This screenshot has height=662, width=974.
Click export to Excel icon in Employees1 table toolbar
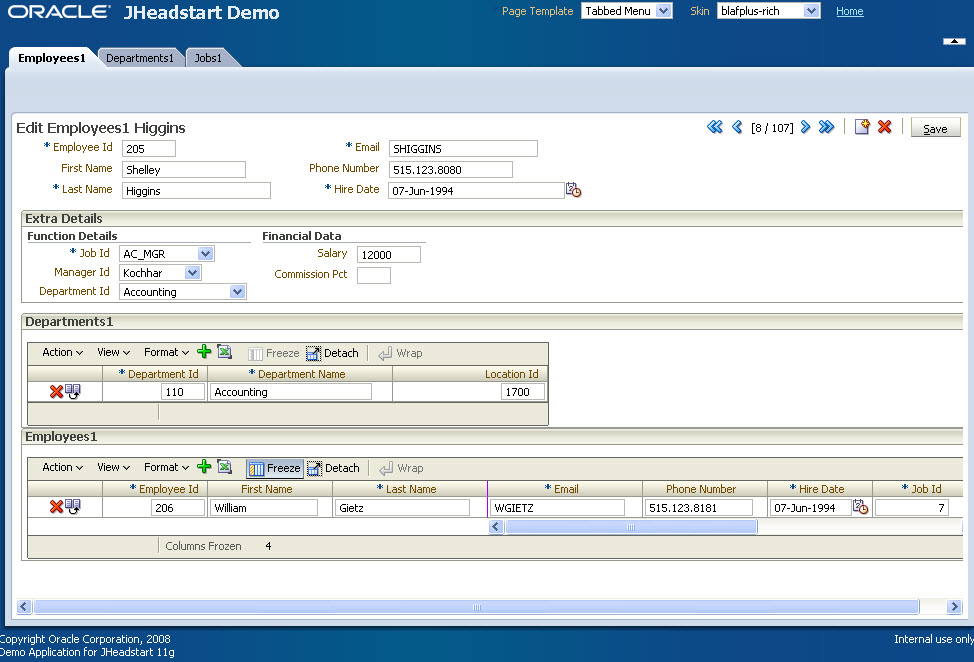tap(224, 466)
